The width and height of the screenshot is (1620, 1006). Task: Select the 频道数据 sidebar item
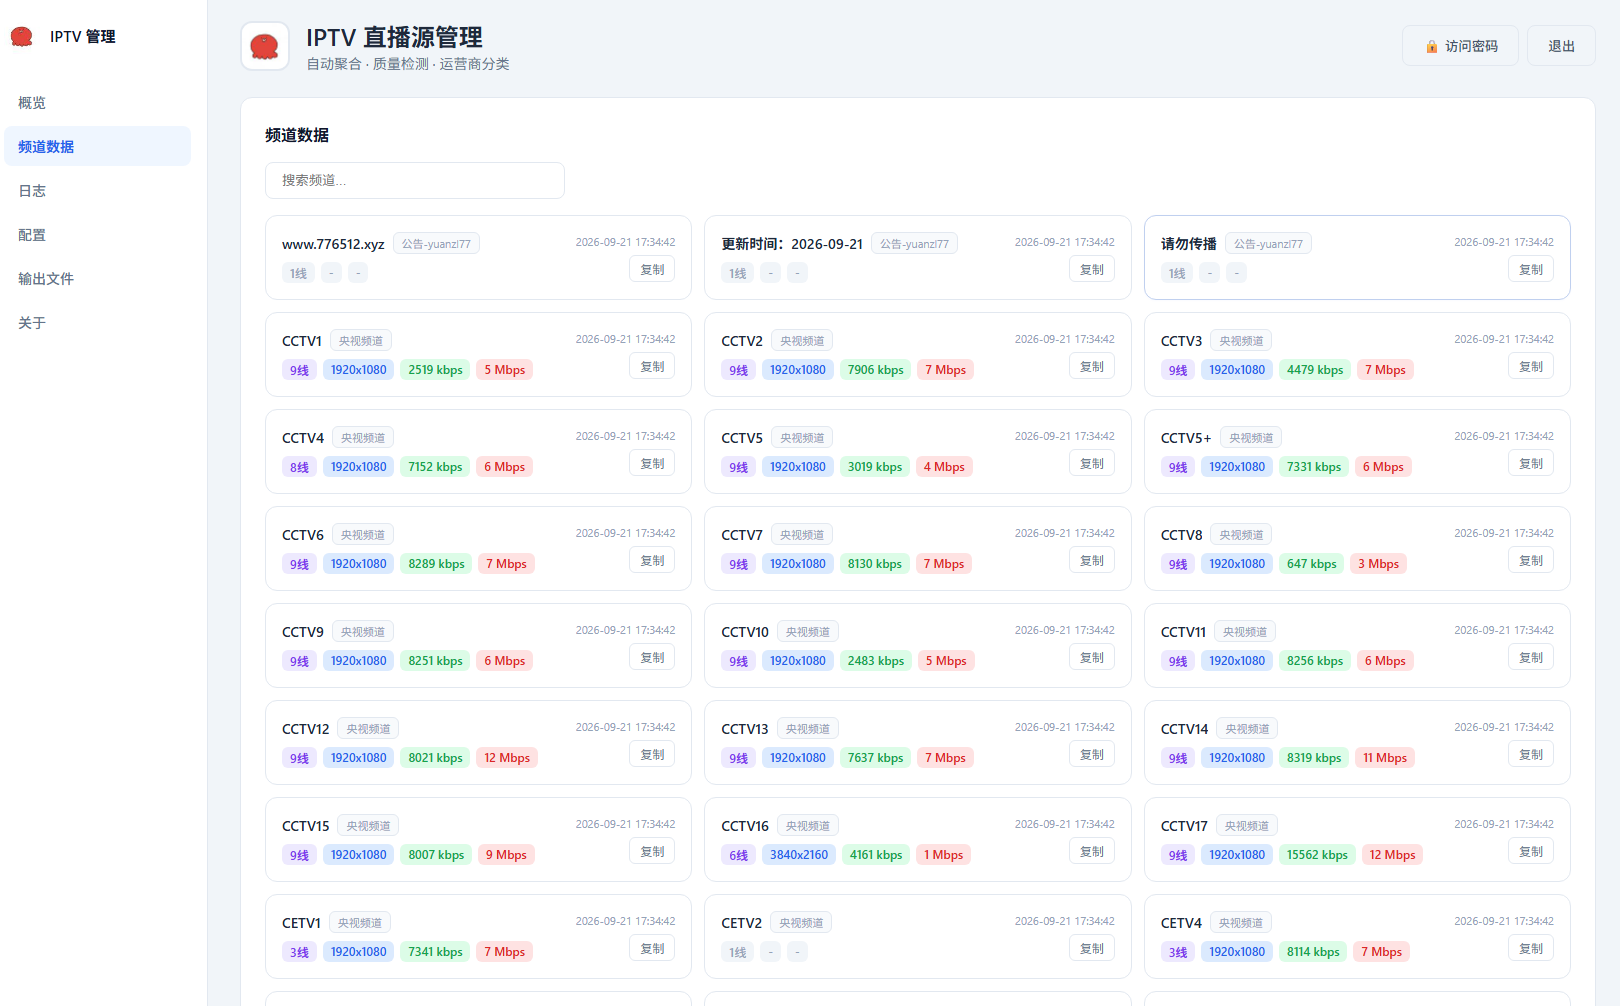(x=97, y=146)
